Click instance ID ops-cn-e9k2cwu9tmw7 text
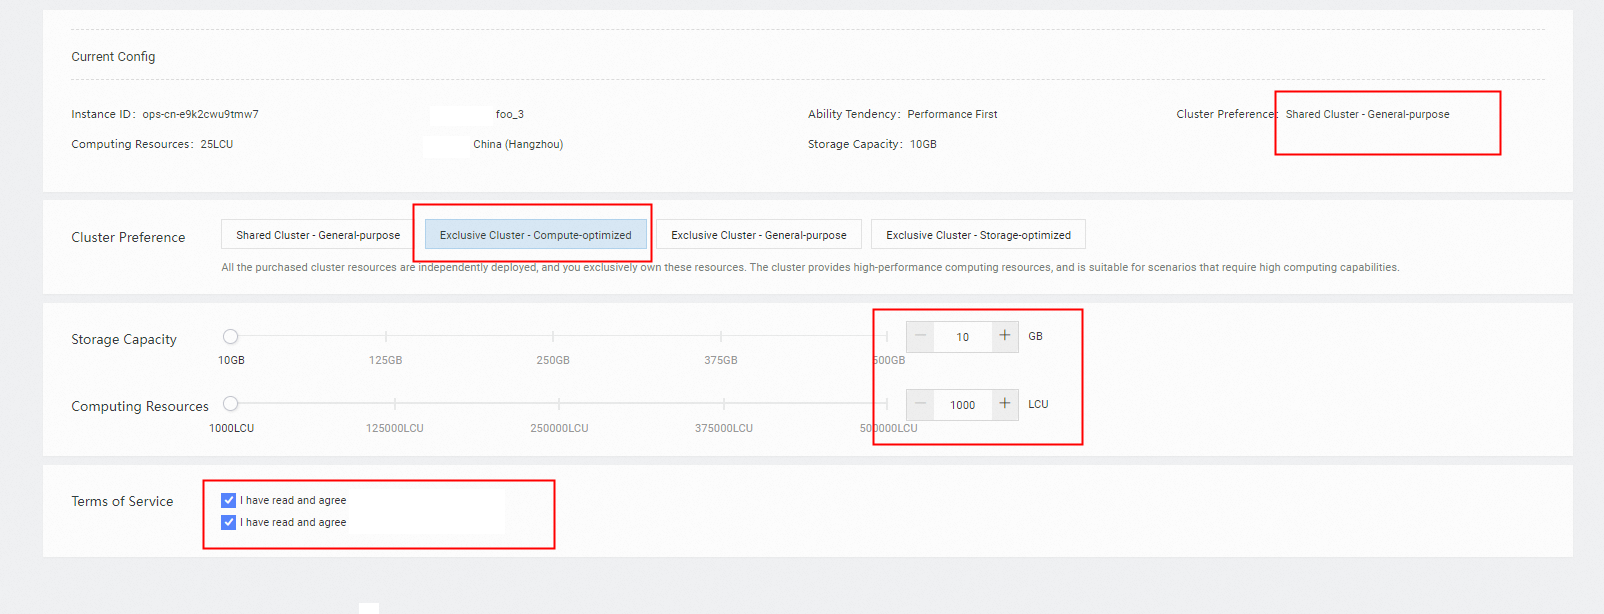Image resolution: width=1604 pixels, height=614 pixels. pyautogui.click(x=200, y=114)
